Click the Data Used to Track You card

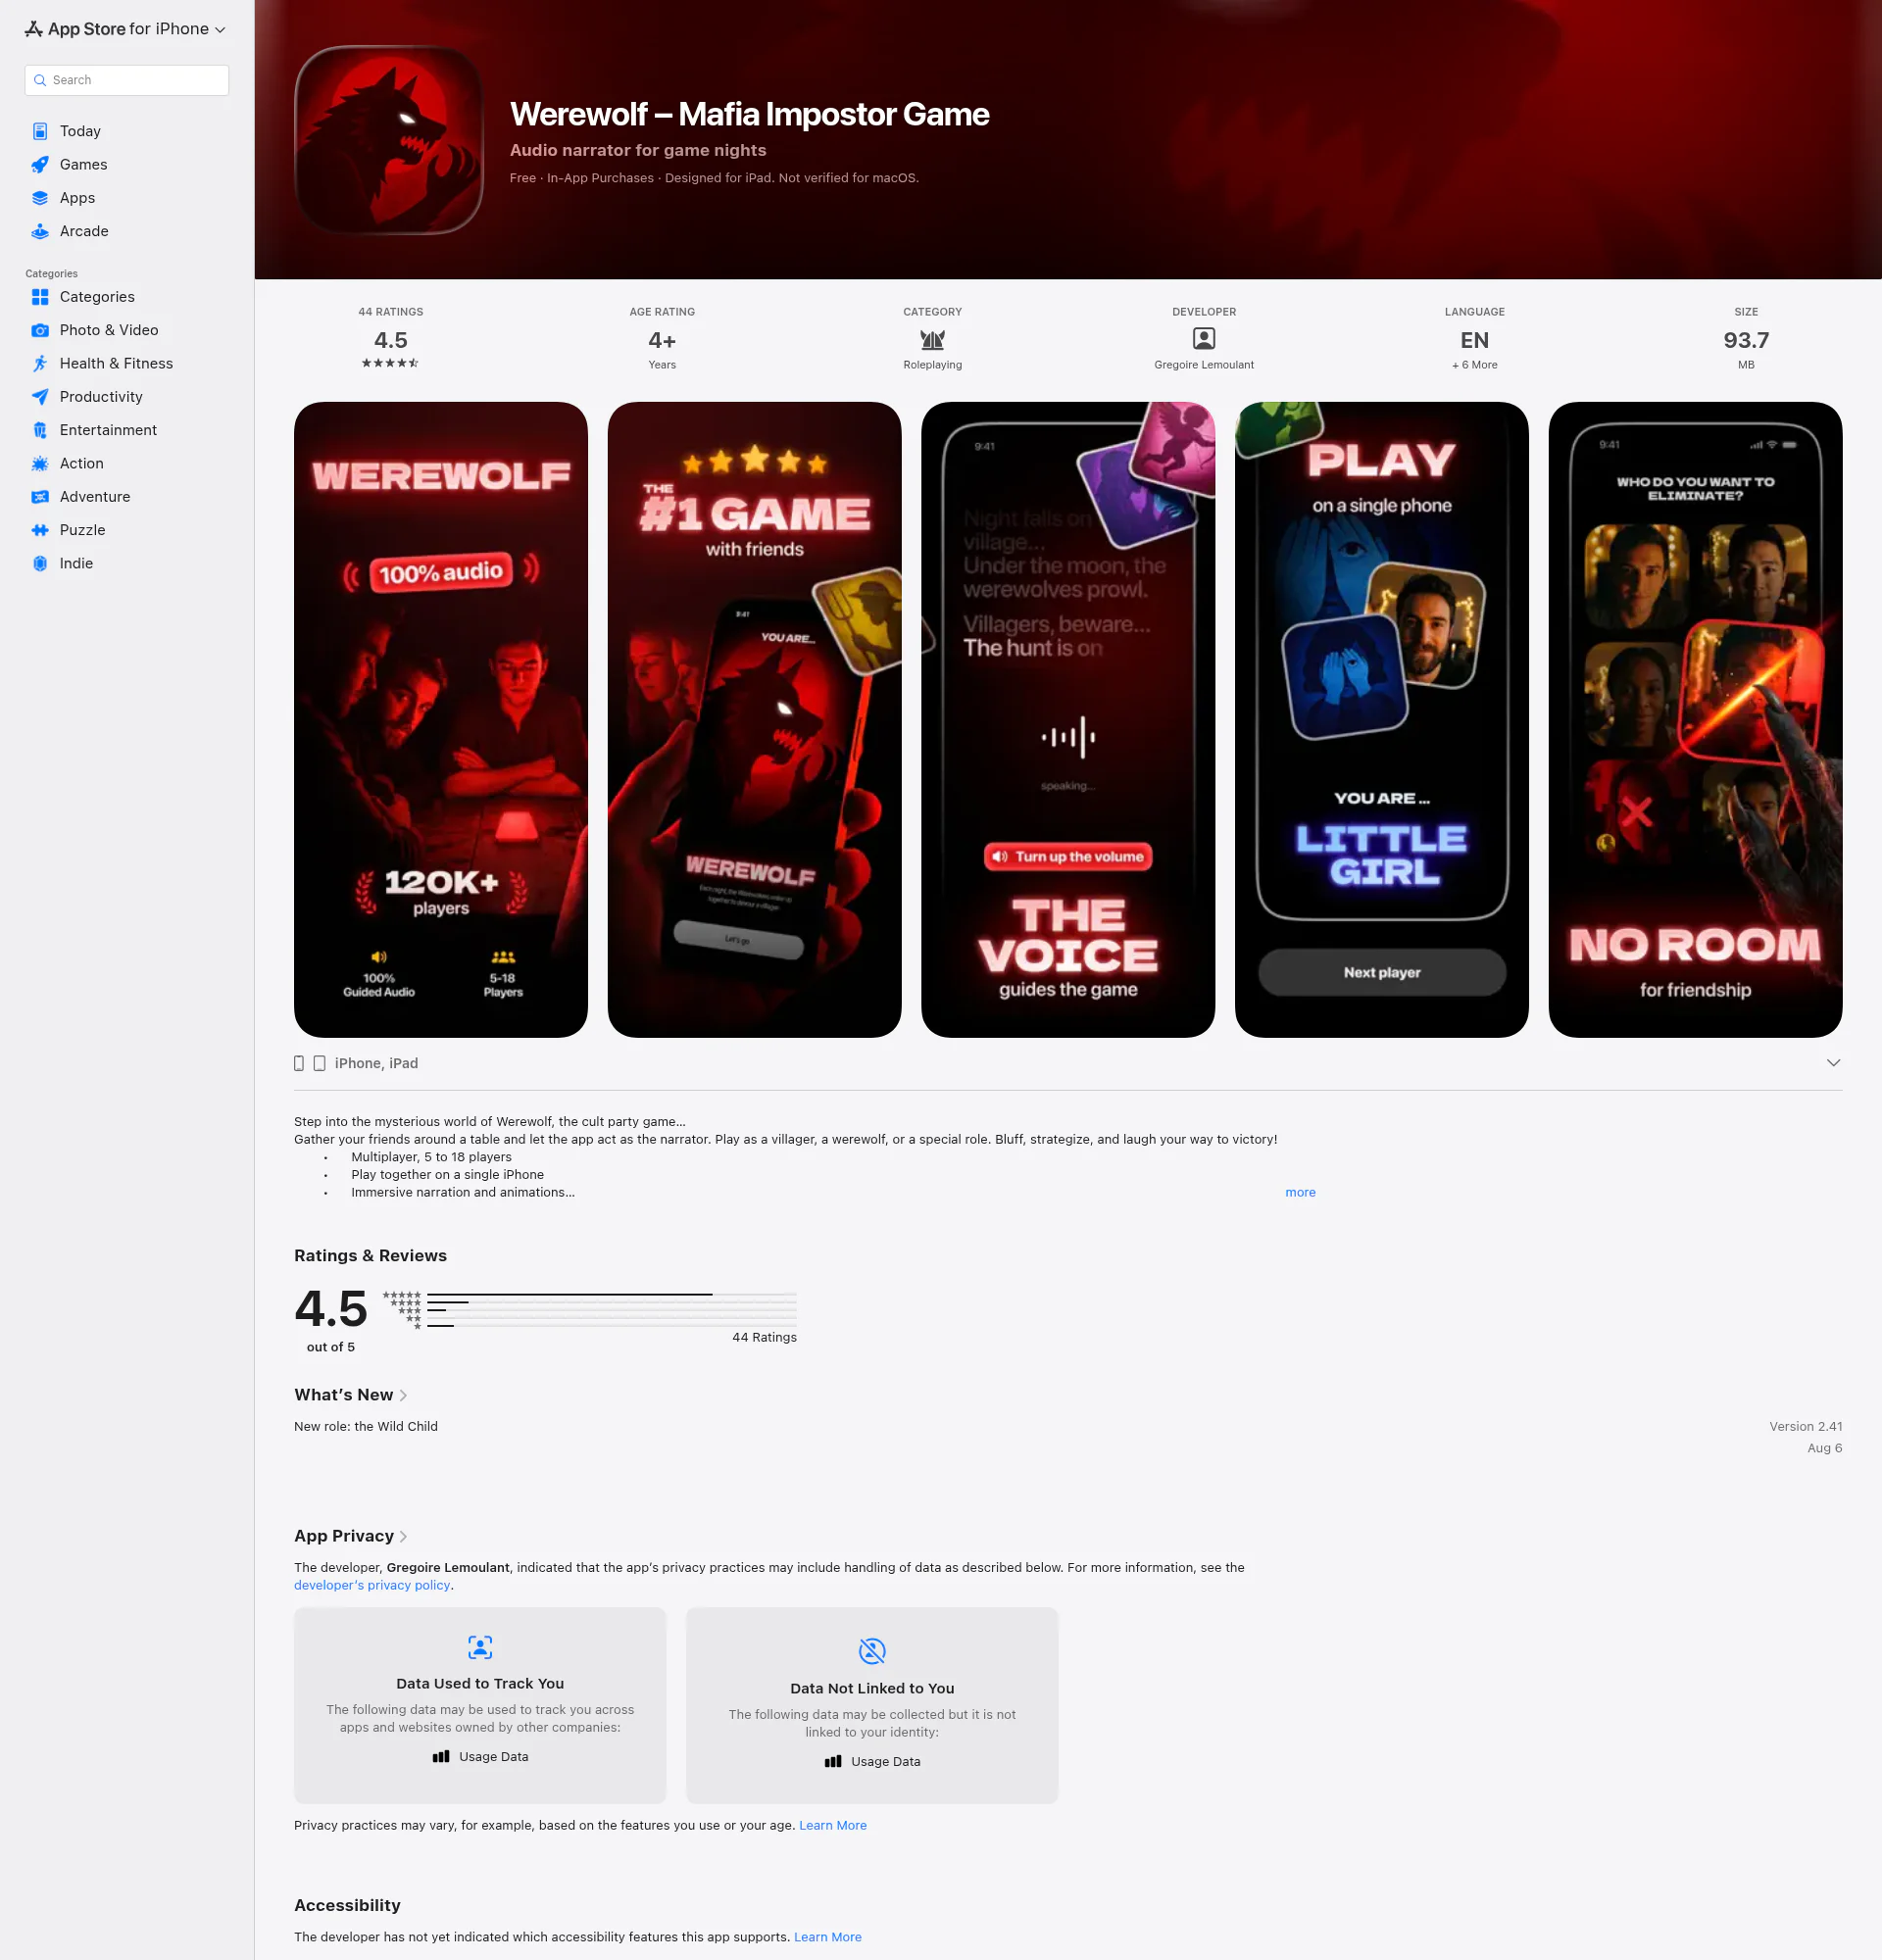coord(480,1705)
